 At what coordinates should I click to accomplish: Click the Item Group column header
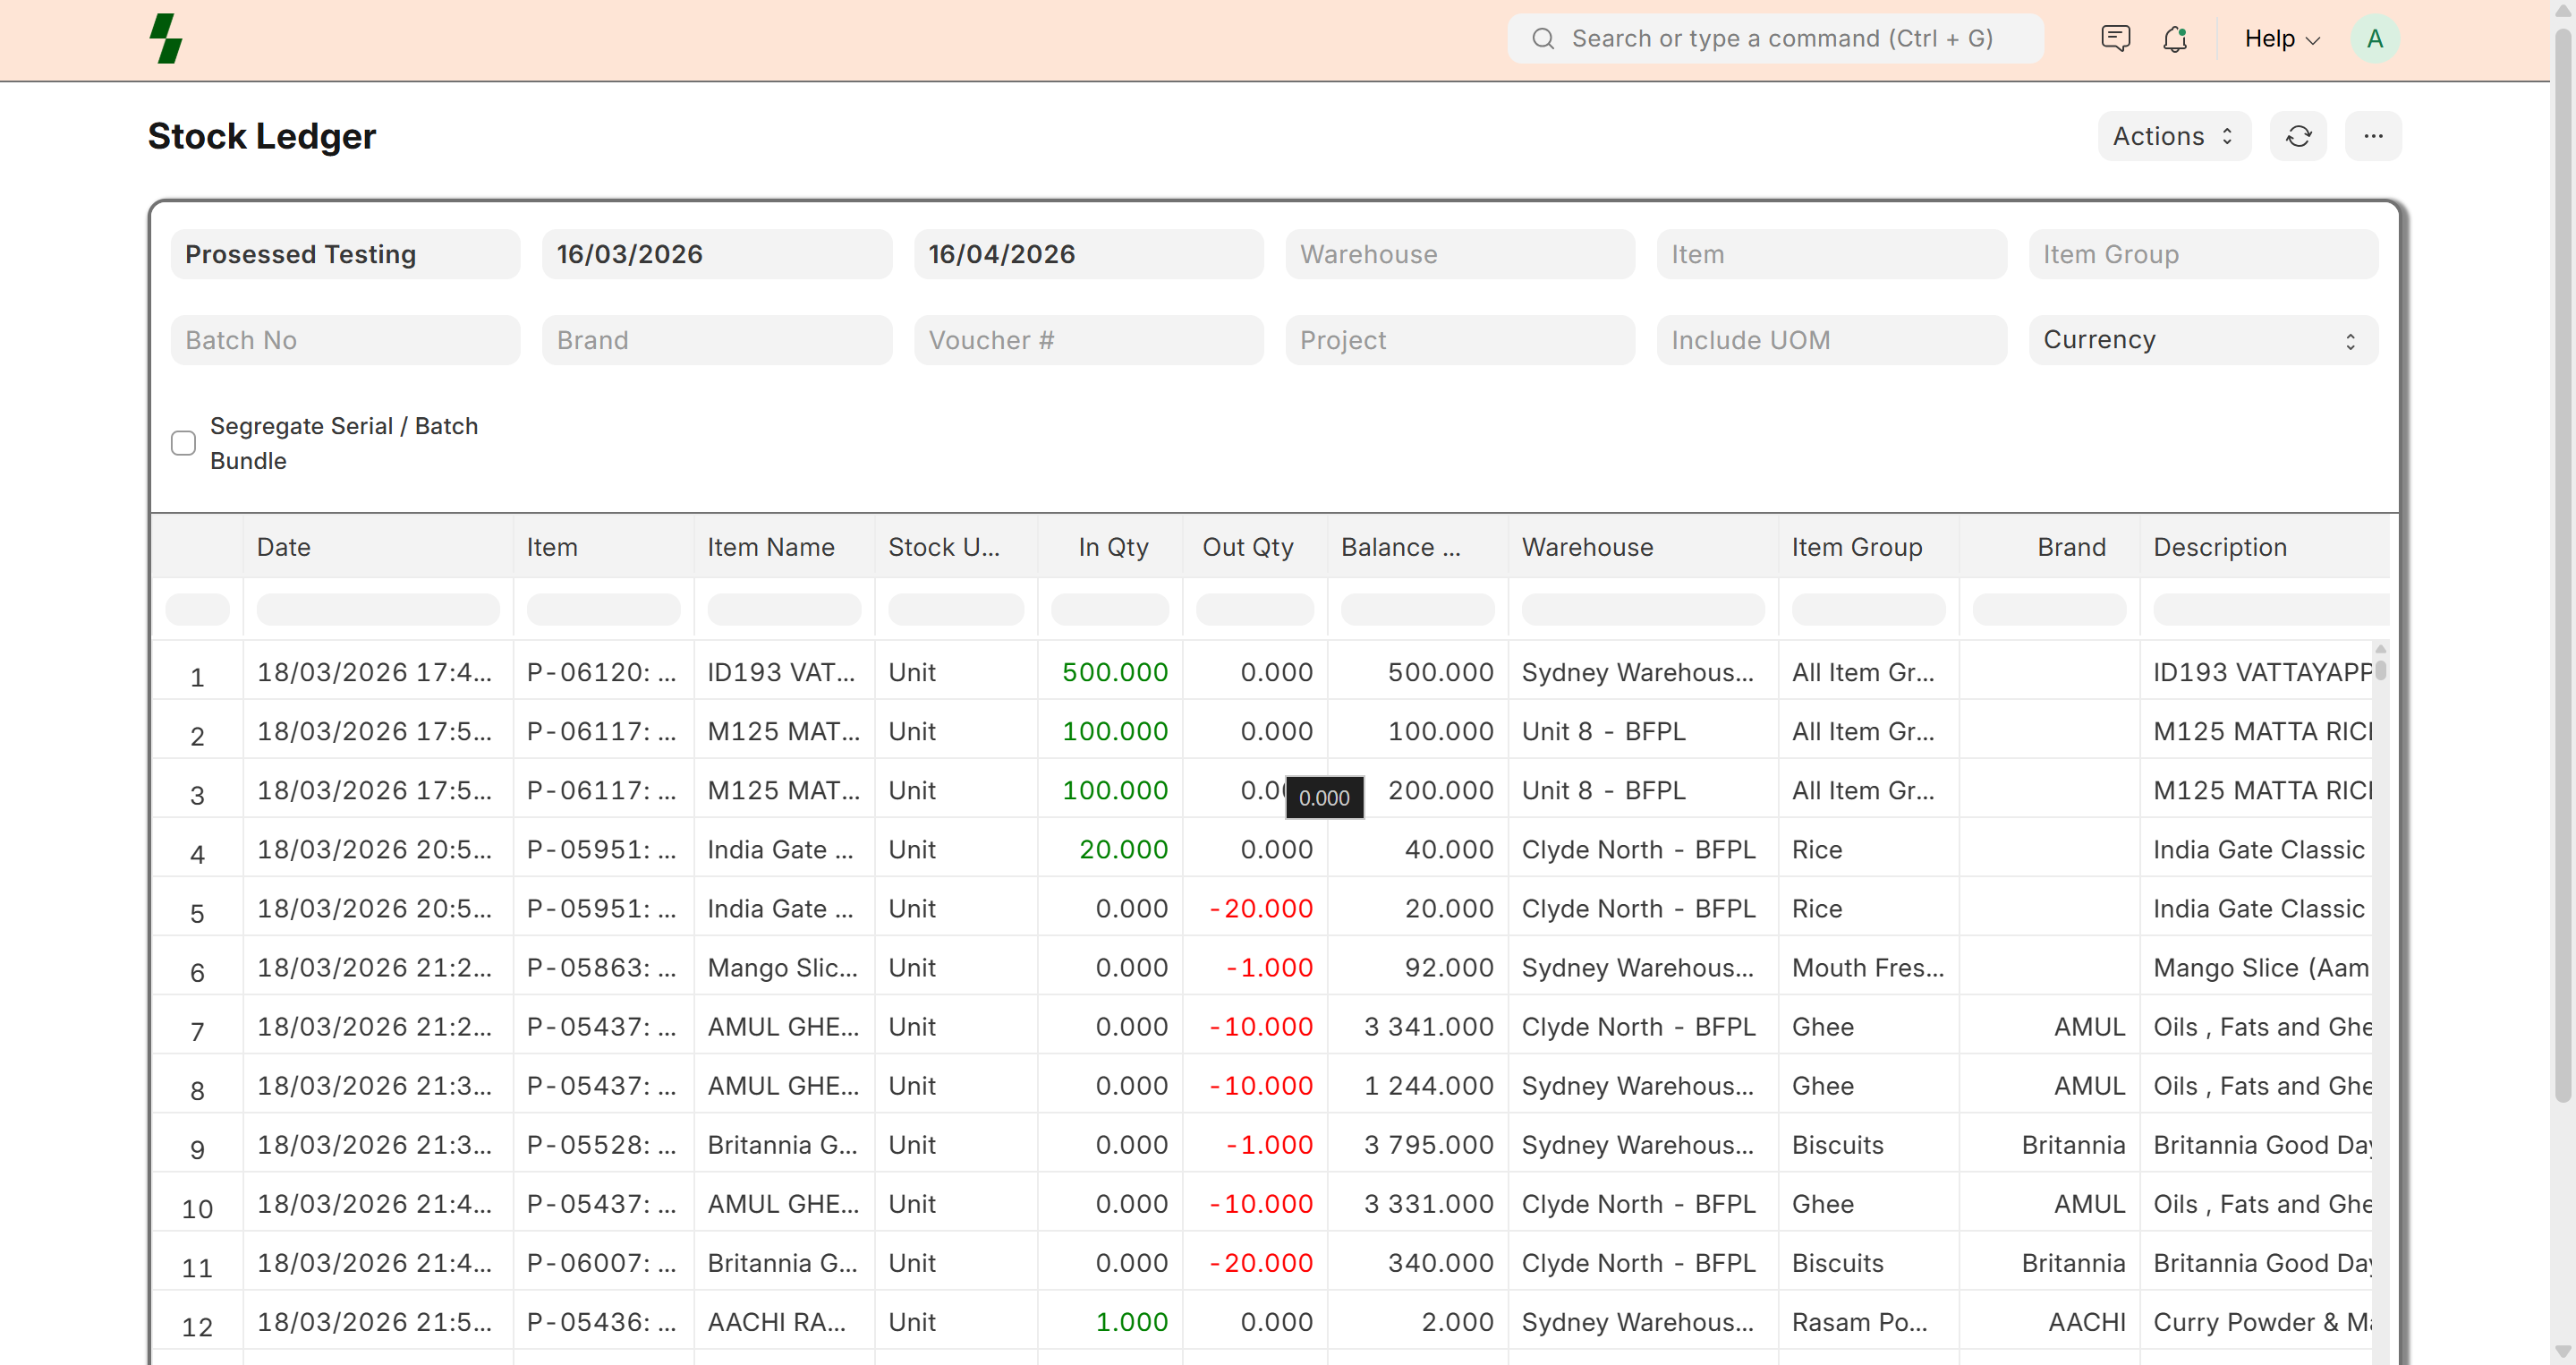tap(1856, 547)
